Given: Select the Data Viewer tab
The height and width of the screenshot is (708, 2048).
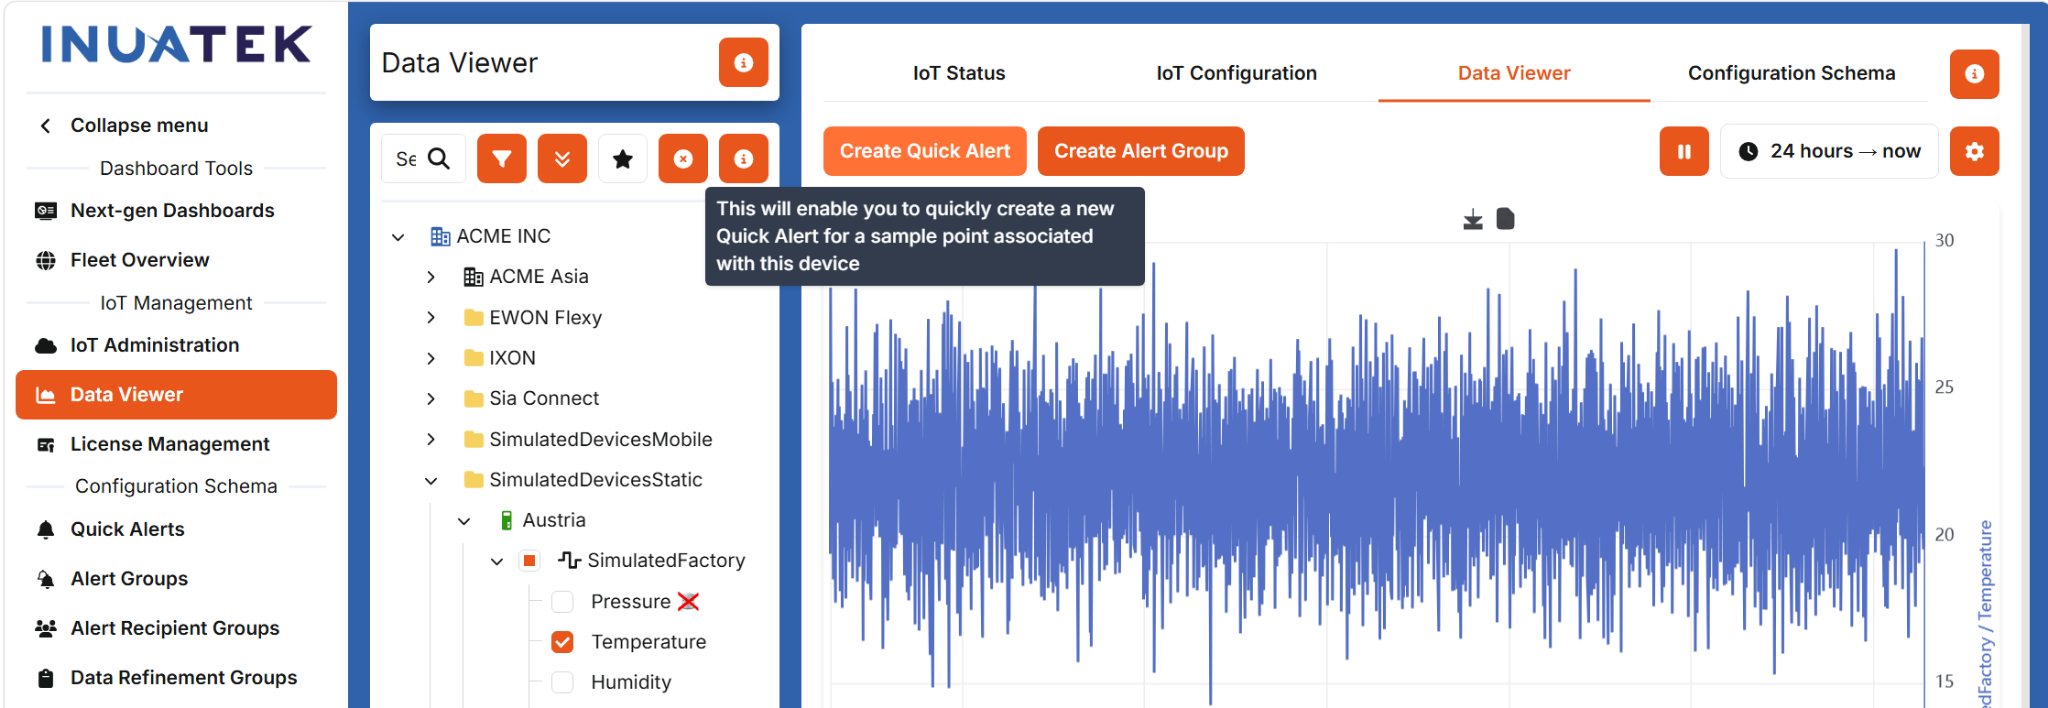Looking at the screenshot, I should [1514, 73].
